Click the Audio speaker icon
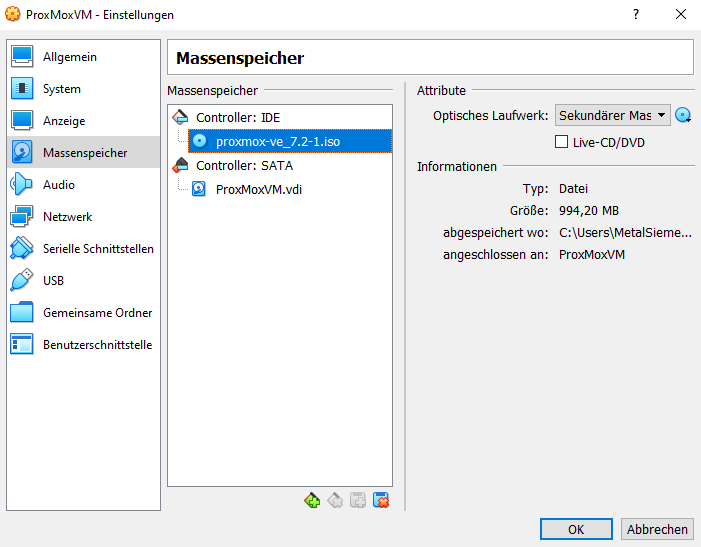This screenshot has height=547, width=701. click(21, 184)
